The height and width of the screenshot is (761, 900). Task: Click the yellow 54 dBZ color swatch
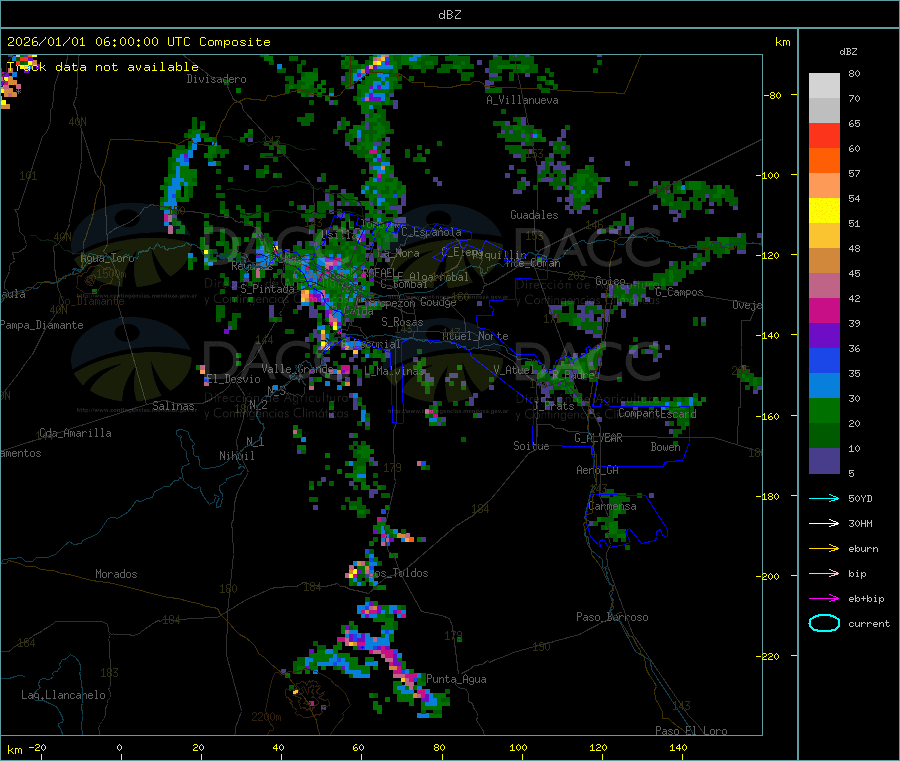coord(824,211)
